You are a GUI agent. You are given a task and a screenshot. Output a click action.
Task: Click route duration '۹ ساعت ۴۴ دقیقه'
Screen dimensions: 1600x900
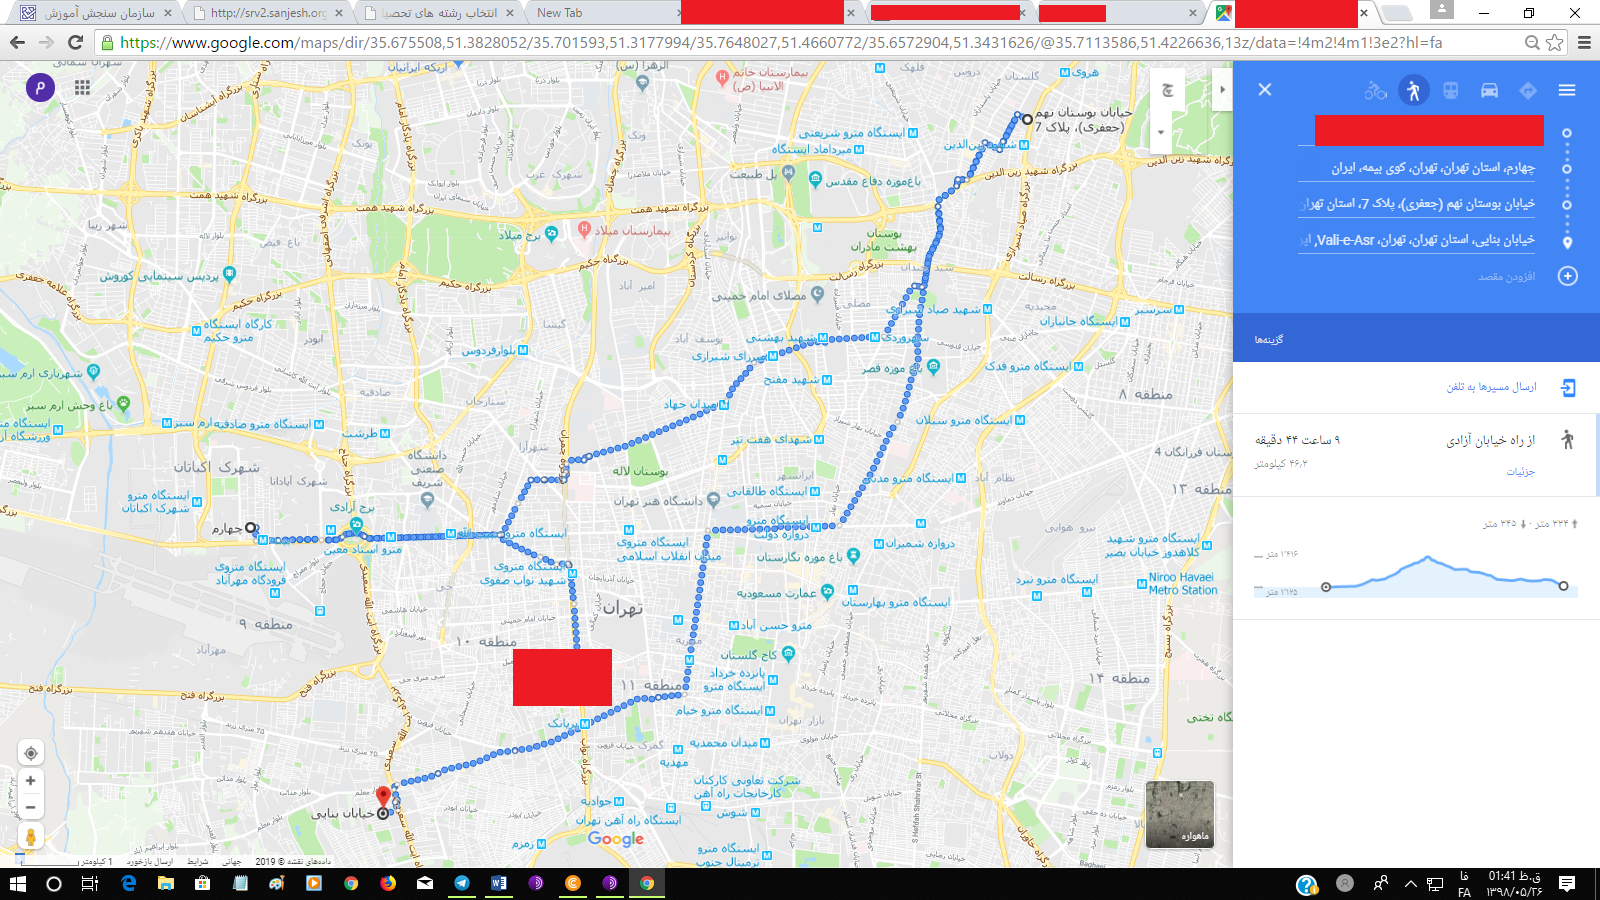coord(1297,440)
